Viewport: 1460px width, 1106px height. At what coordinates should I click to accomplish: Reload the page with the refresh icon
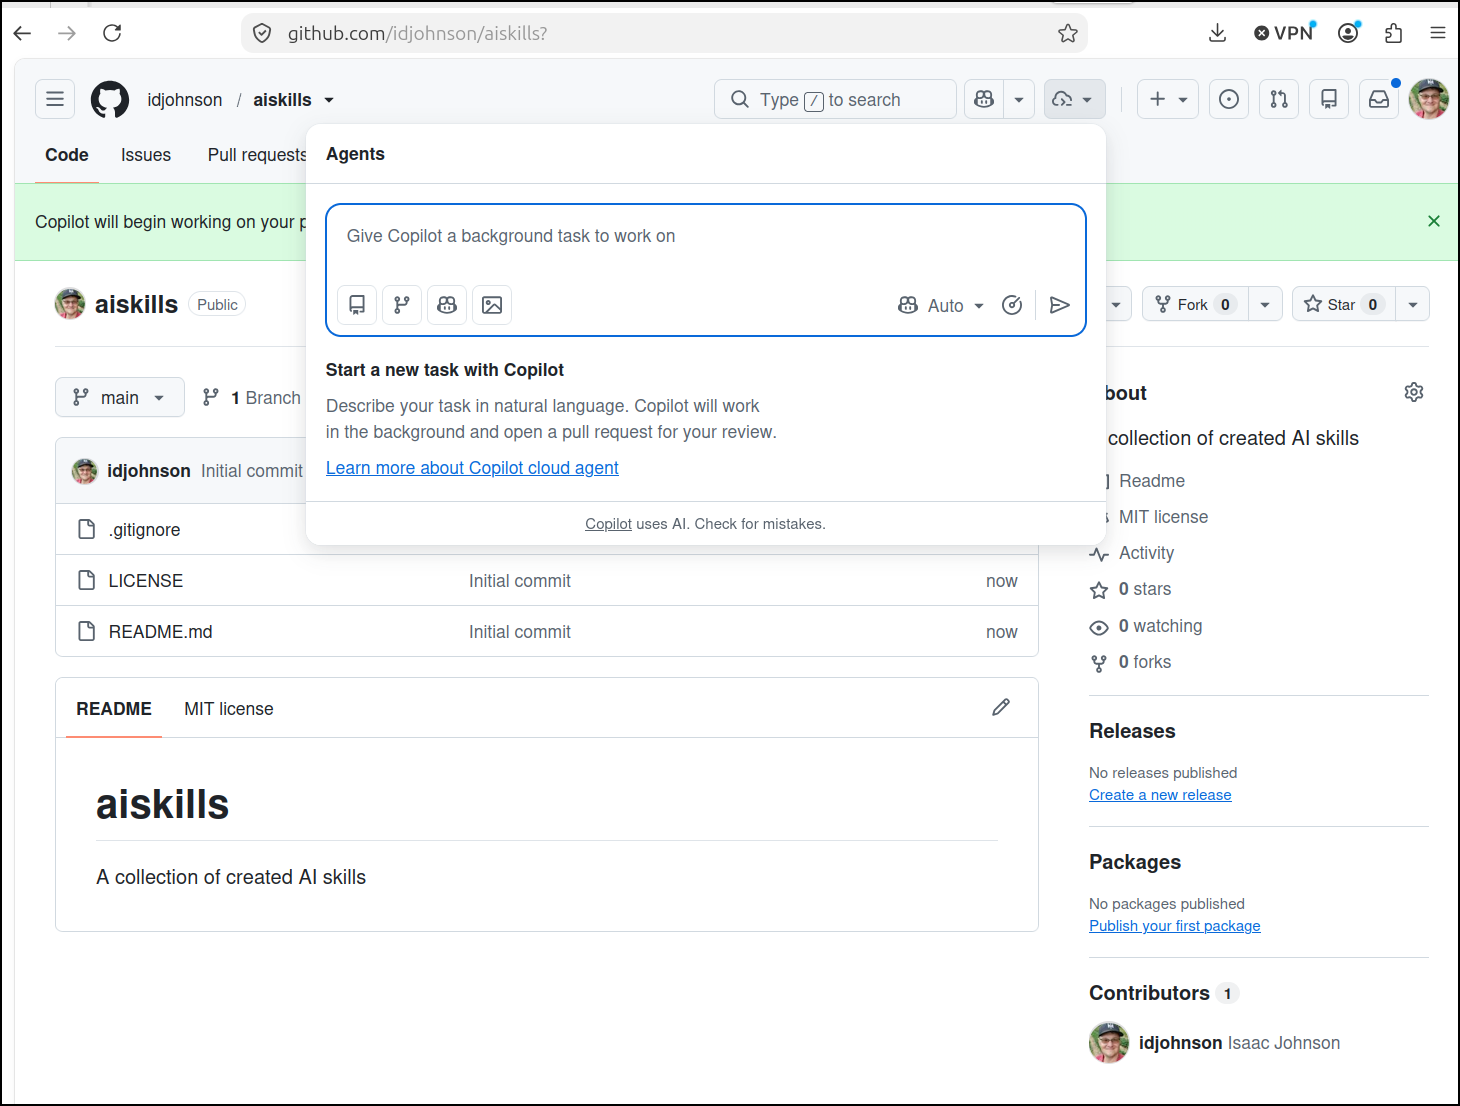(112, 33)
